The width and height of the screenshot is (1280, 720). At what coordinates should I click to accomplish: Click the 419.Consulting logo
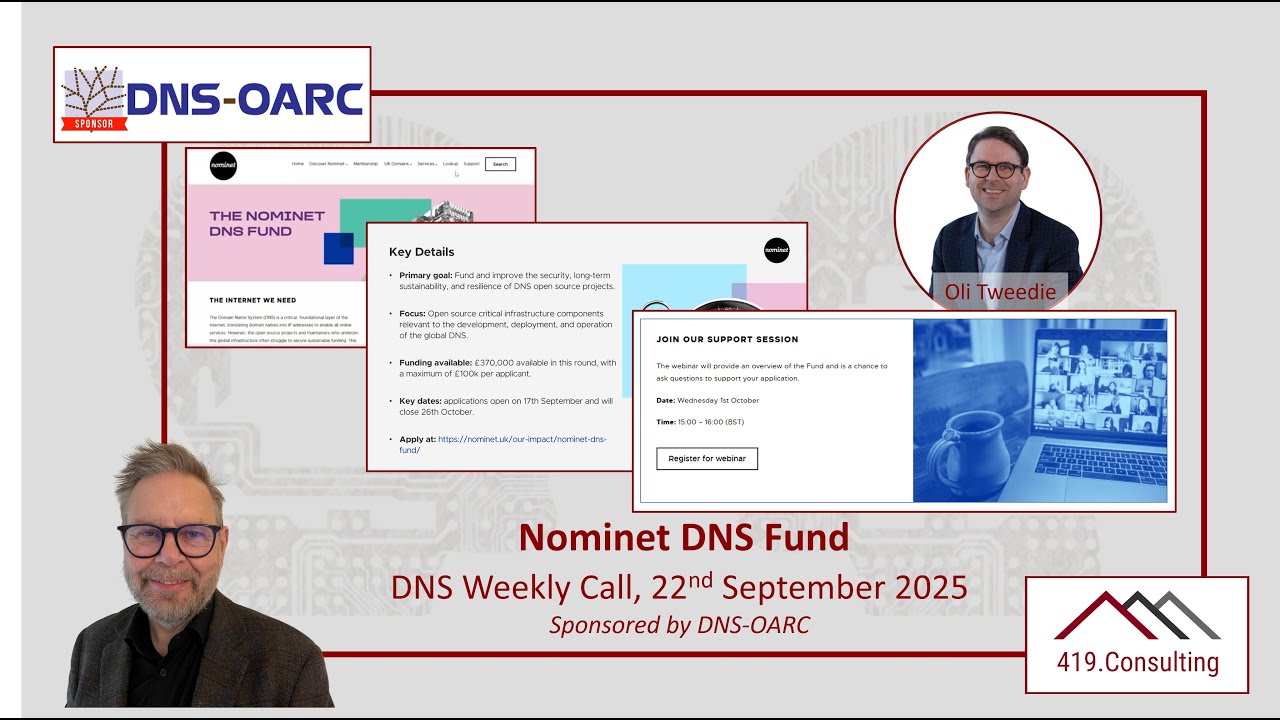[x=1137, y=635]
